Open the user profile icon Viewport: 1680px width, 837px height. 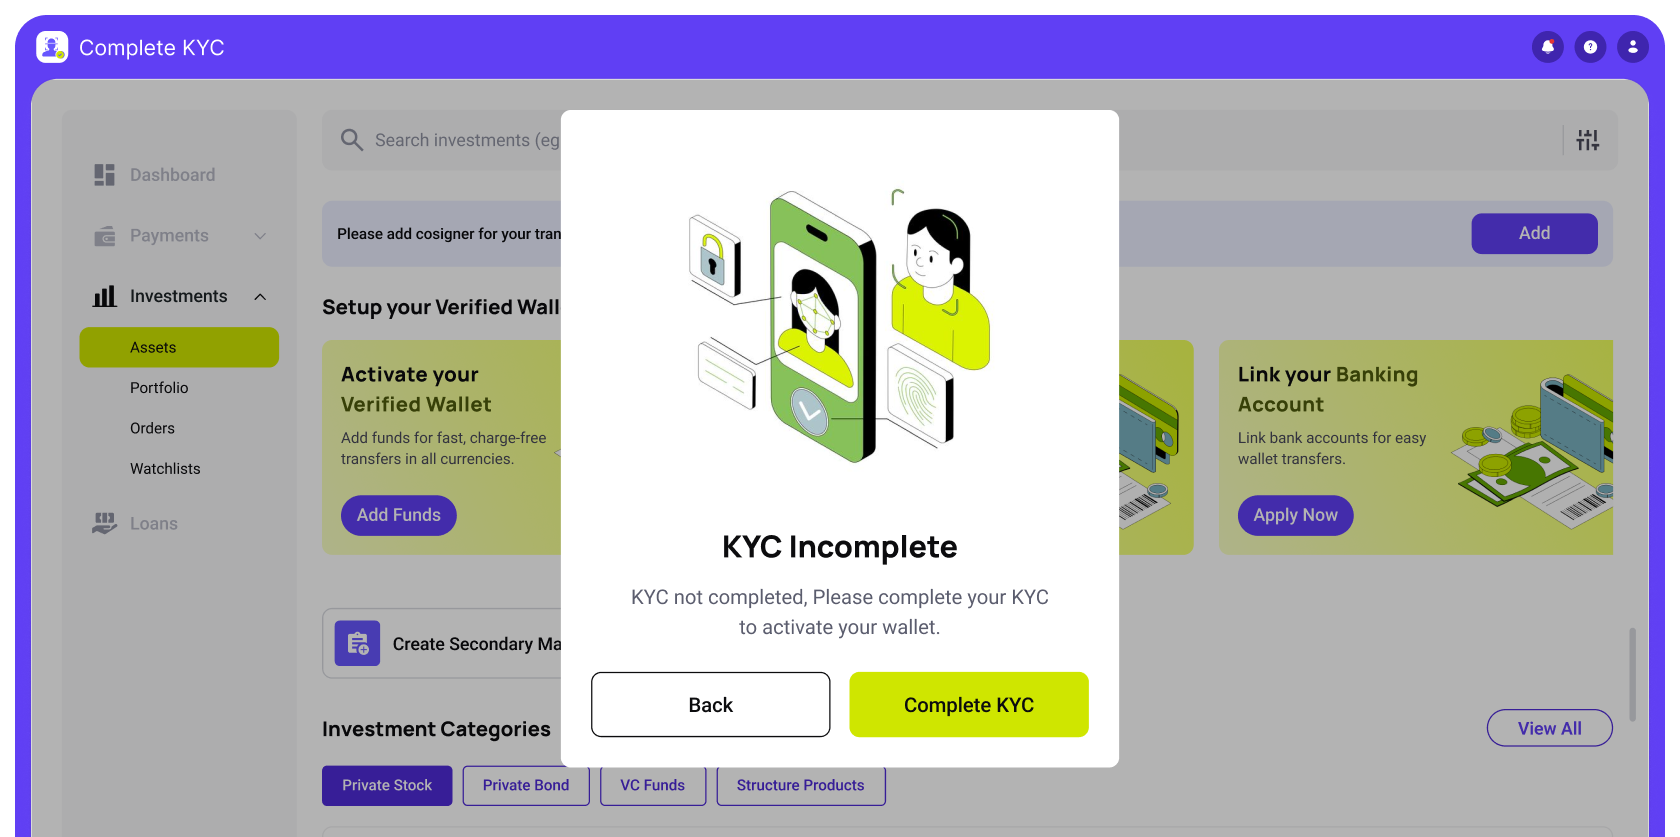click(x=1633, y=47)
